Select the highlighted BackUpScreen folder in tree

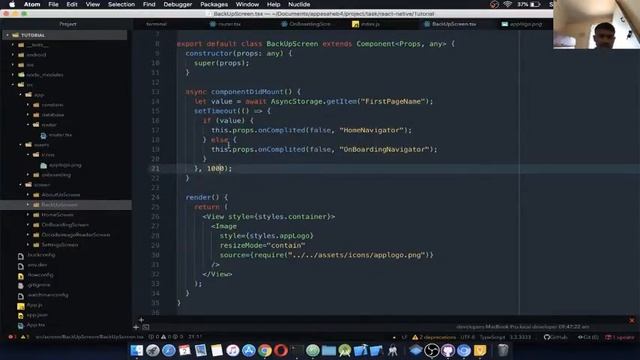pyautogui.click(x=60, y=205)
